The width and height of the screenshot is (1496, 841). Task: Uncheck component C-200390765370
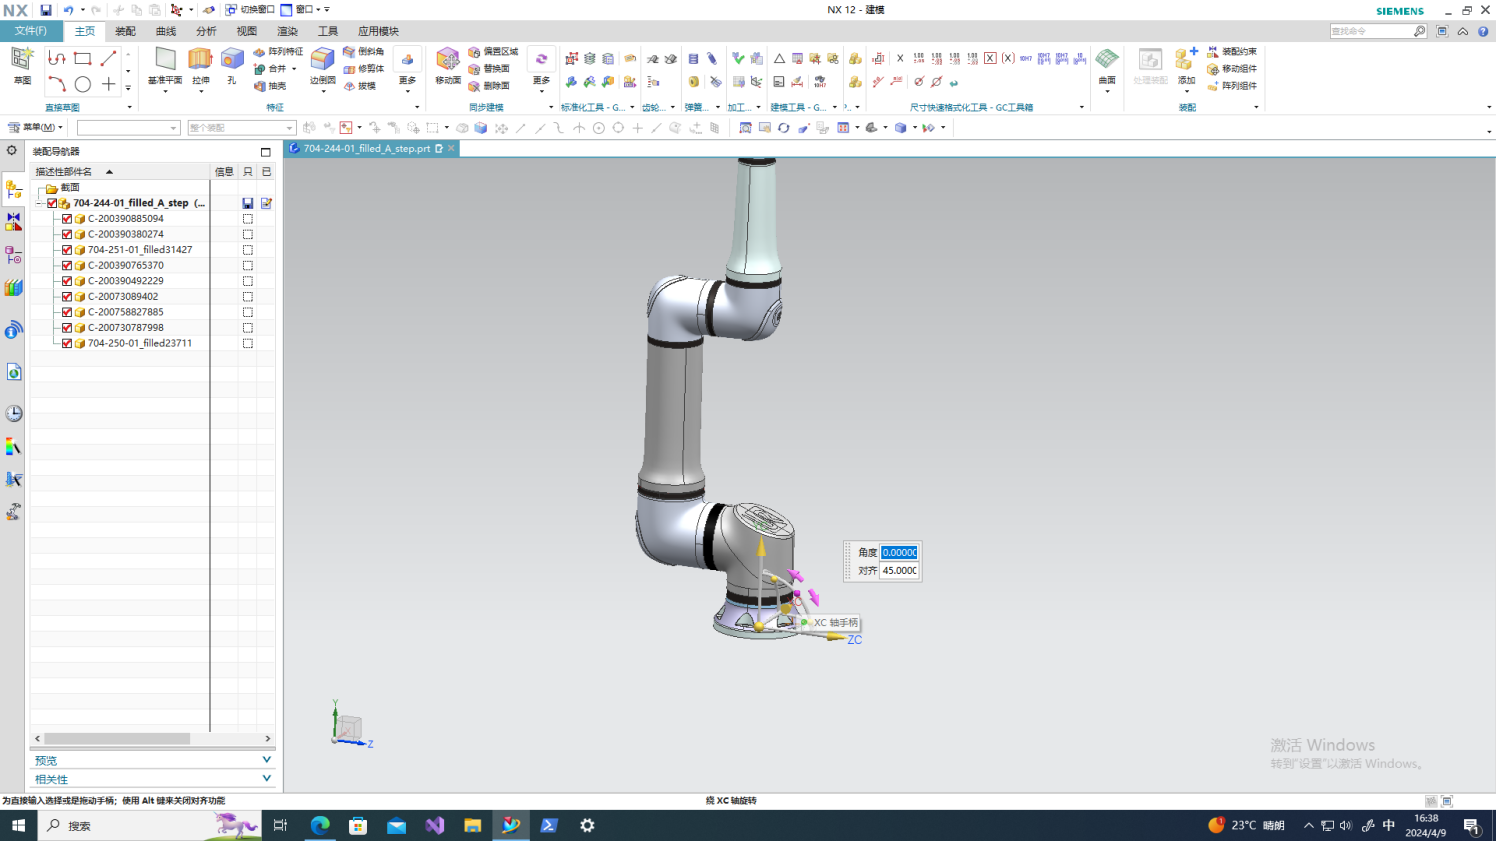pyautogui.click(x=67, y=266)
